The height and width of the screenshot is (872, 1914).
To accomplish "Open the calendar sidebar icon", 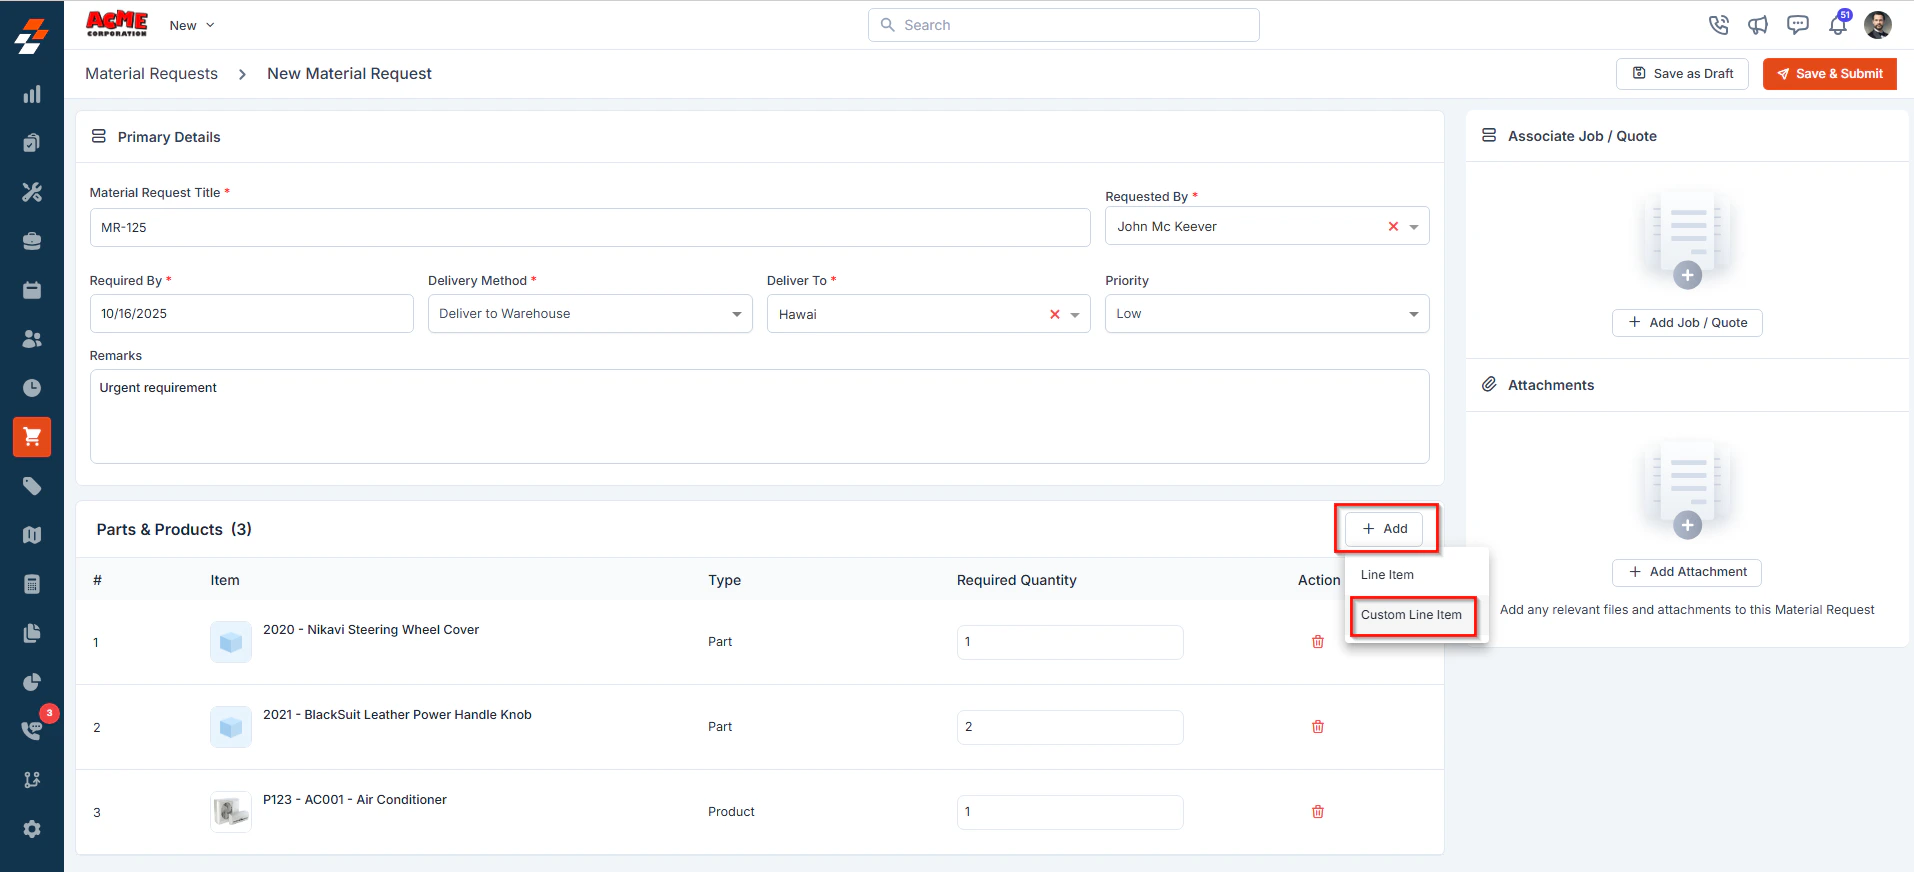I will [32, 290].
